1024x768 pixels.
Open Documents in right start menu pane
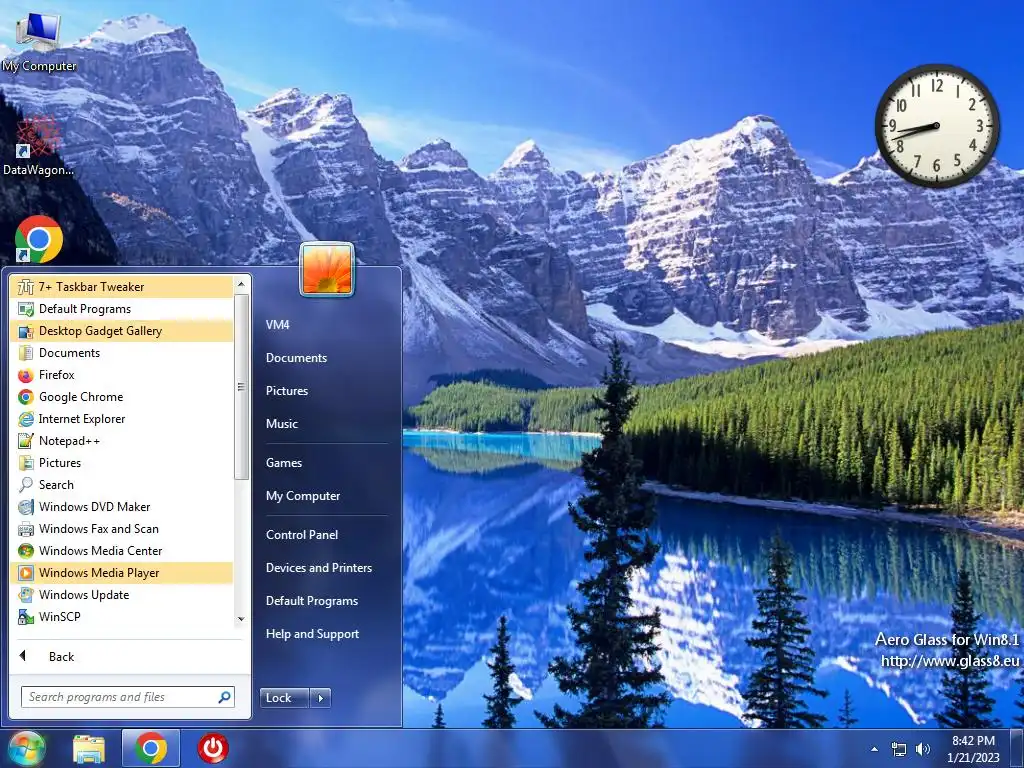pyautogui.click(x=296, y=358)
